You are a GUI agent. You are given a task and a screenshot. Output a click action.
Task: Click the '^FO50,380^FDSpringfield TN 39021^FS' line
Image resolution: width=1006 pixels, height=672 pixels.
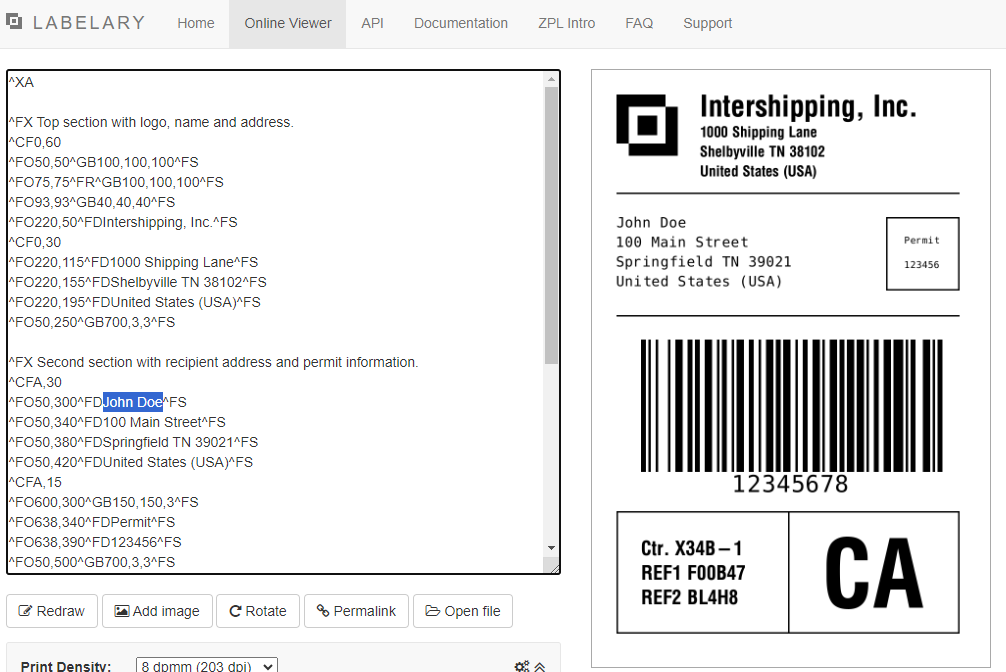[133, 442]
